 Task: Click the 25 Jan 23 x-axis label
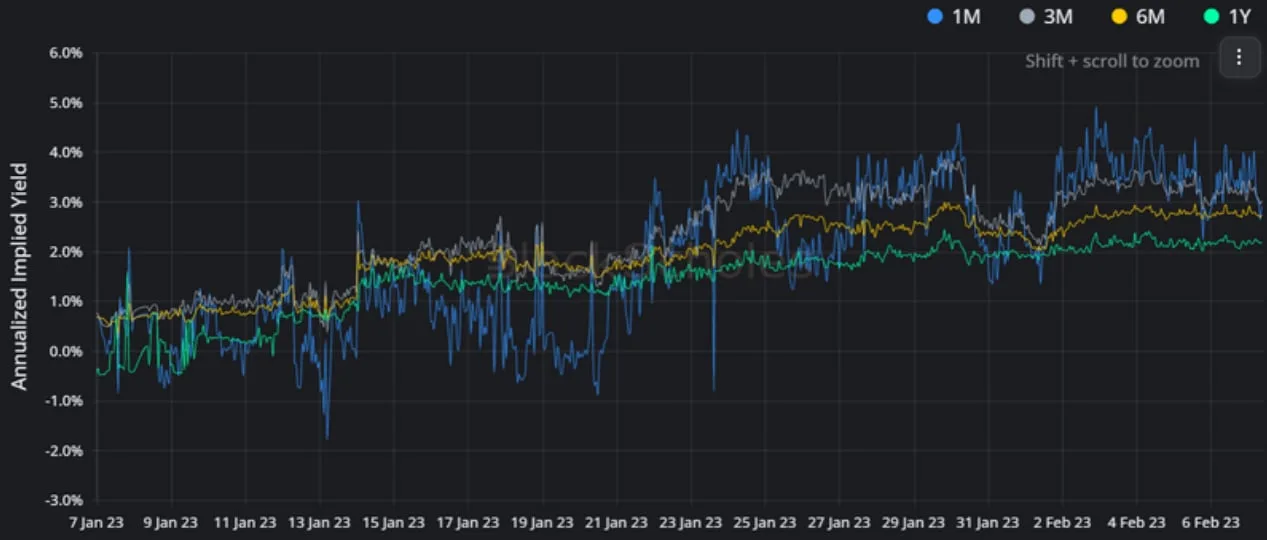point(765,522)
